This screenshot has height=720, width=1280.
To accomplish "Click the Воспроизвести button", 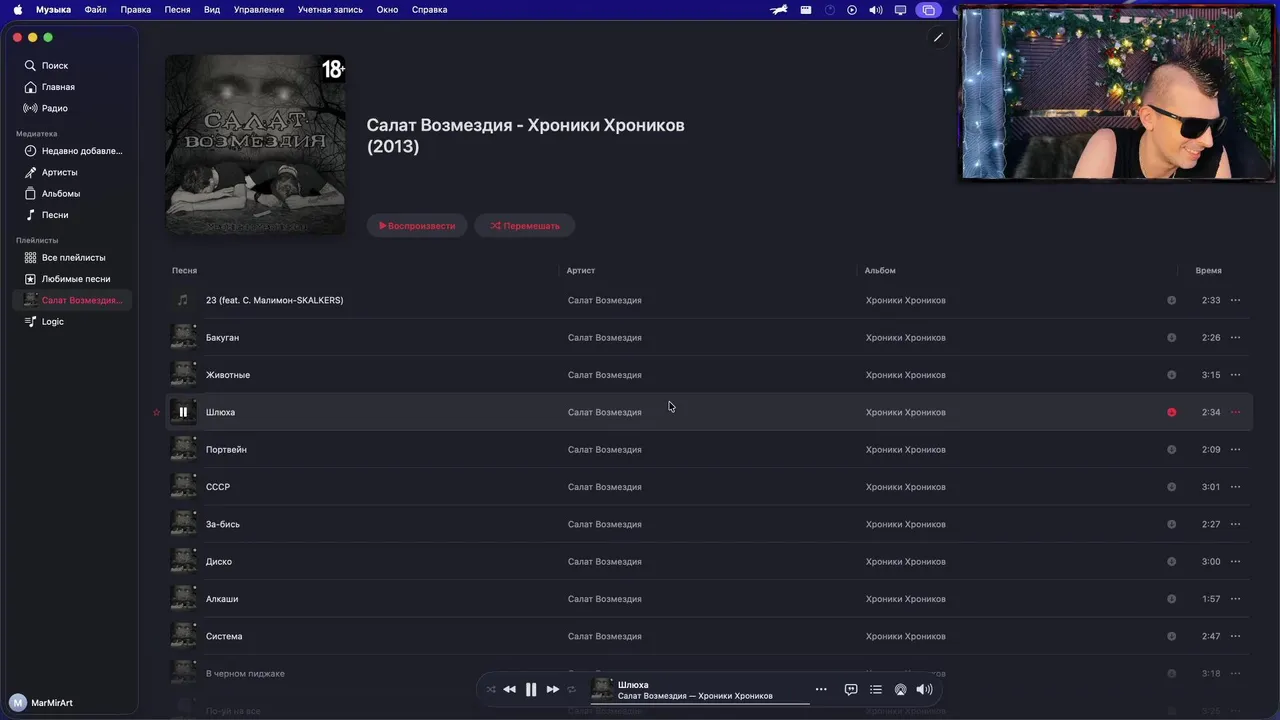I will 417,226.
